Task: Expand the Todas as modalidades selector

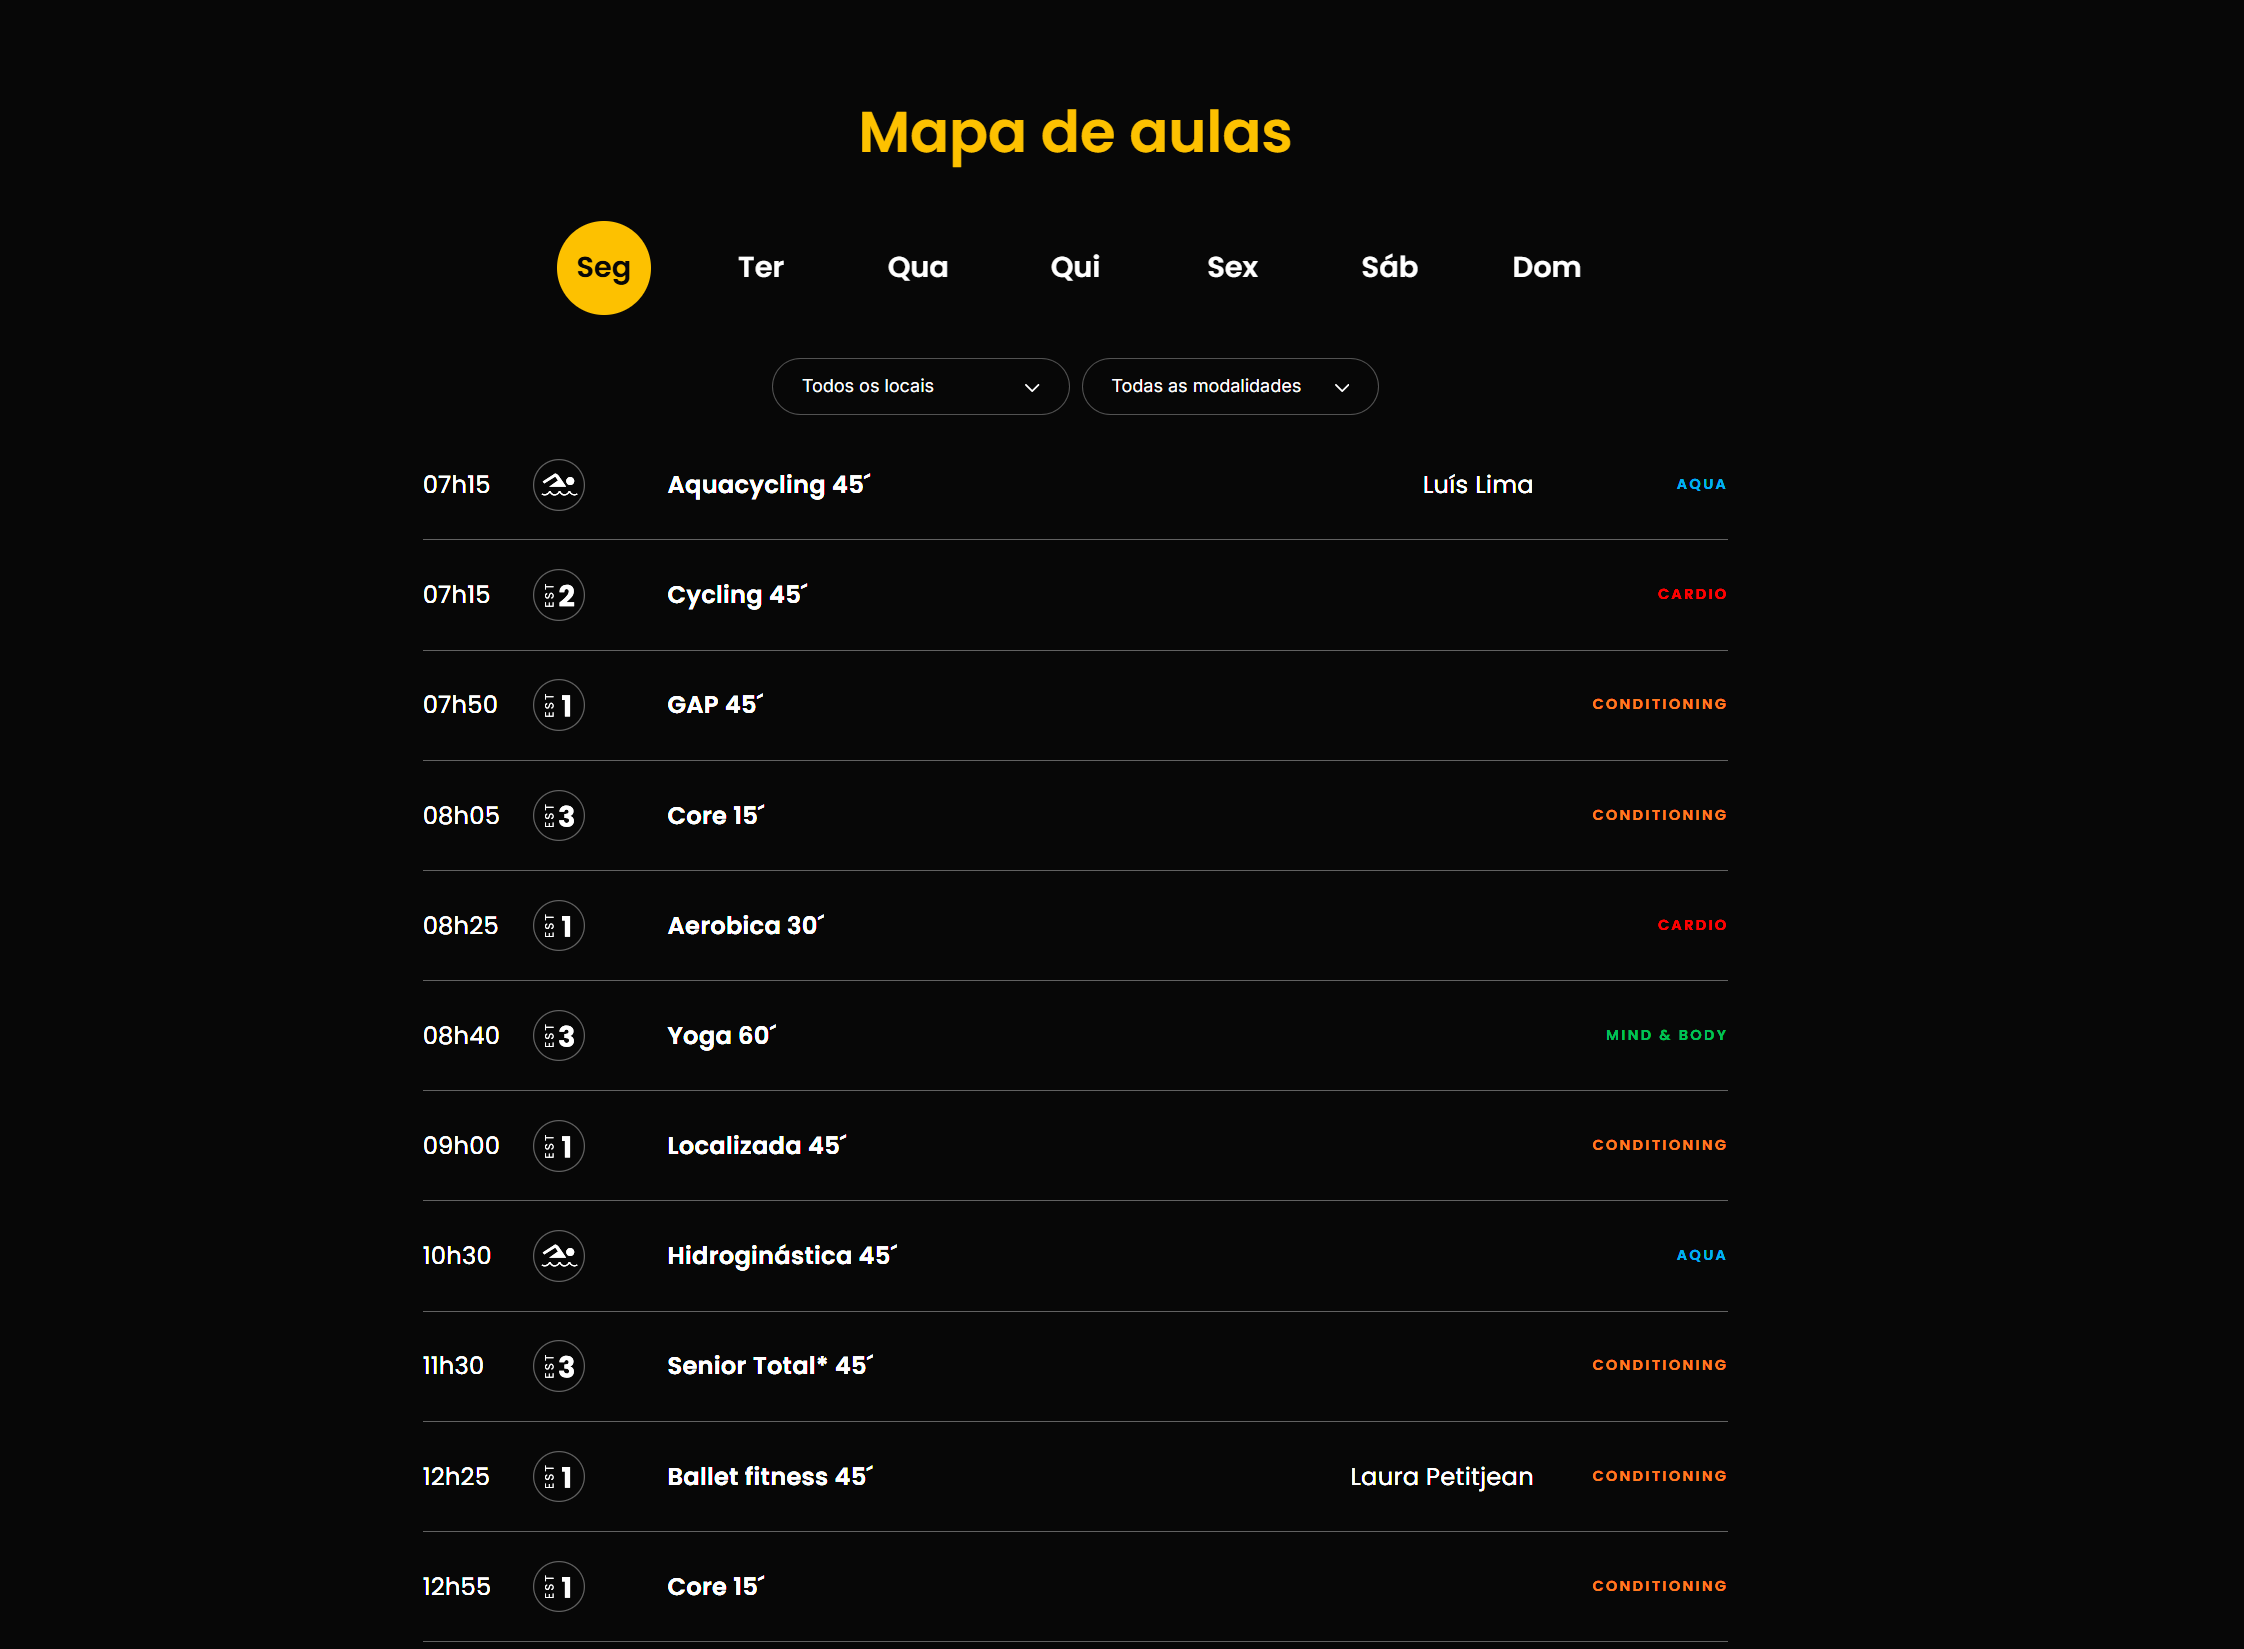Action: pos(1229,387)
